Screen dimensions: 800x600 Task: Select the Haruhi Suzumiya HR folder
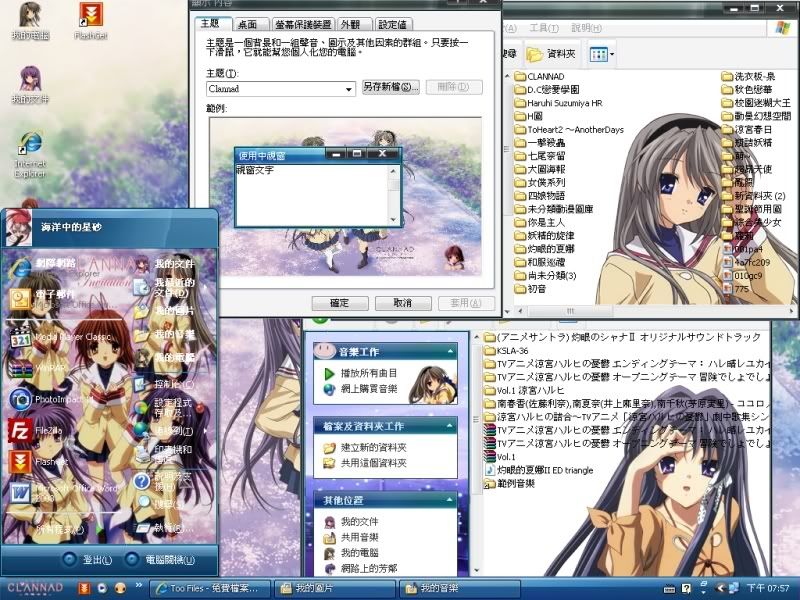558,103
